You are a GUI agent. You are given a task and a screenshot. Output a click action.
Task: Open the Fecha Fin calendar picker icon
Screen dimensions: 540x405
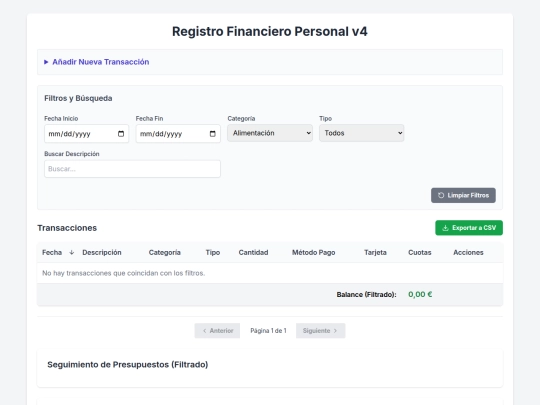pos(212,134)
